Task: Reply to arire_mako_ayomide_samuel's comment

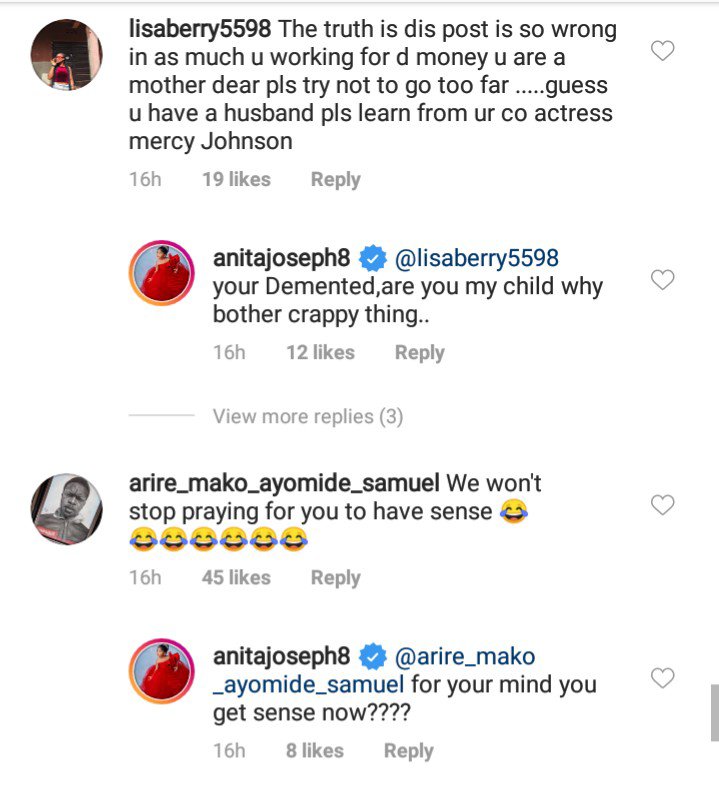Action: point(335,578)
